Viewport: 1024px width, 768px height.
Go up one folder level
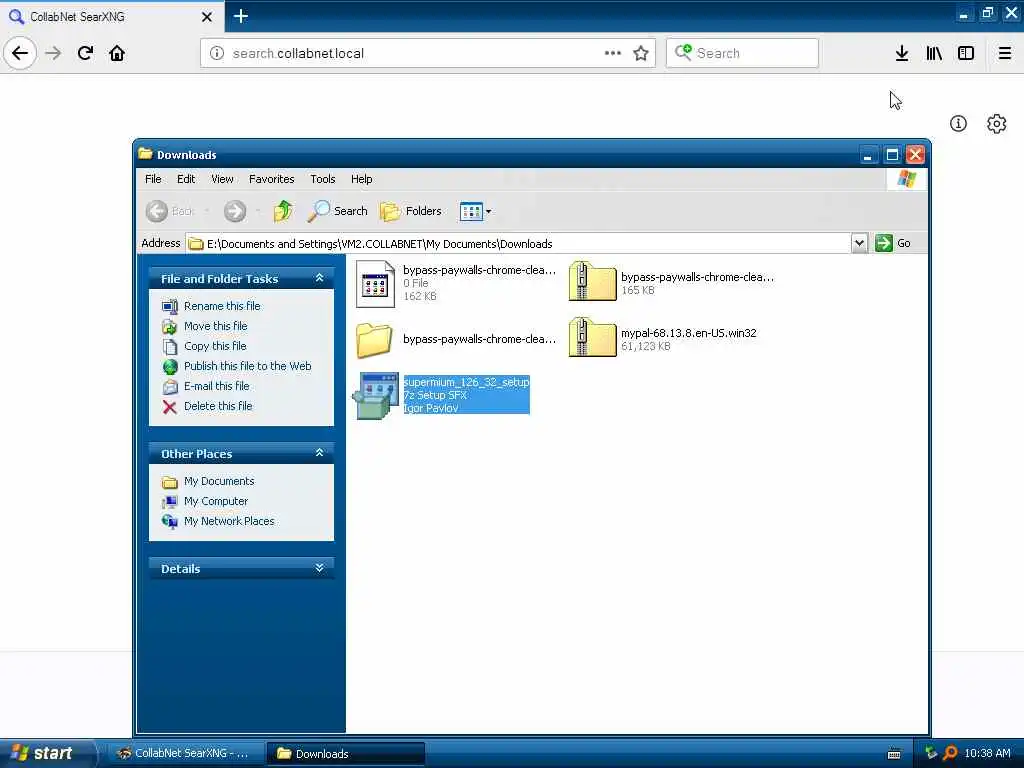click(x=283, y=211)
